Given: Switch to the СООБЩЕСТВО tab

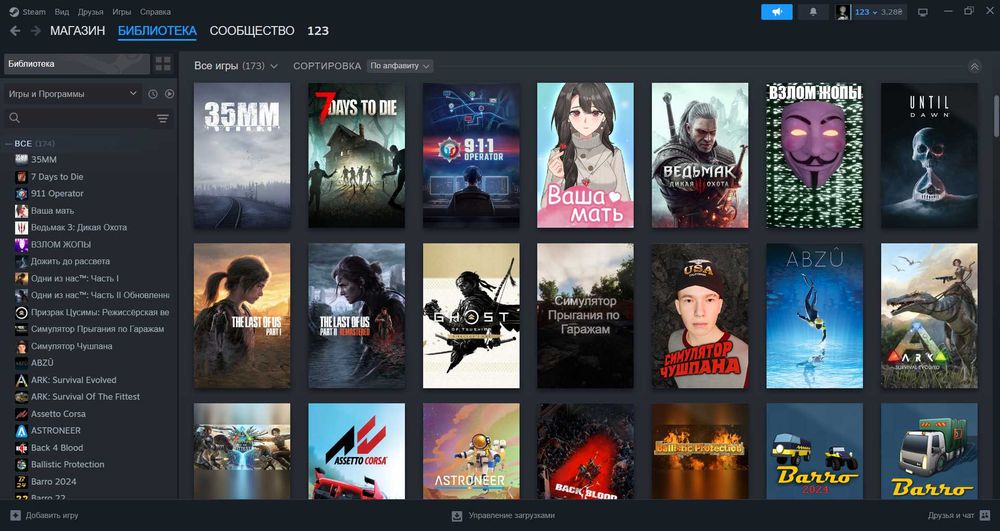Looking at the screenshot, I should click(x=252, y=31).
